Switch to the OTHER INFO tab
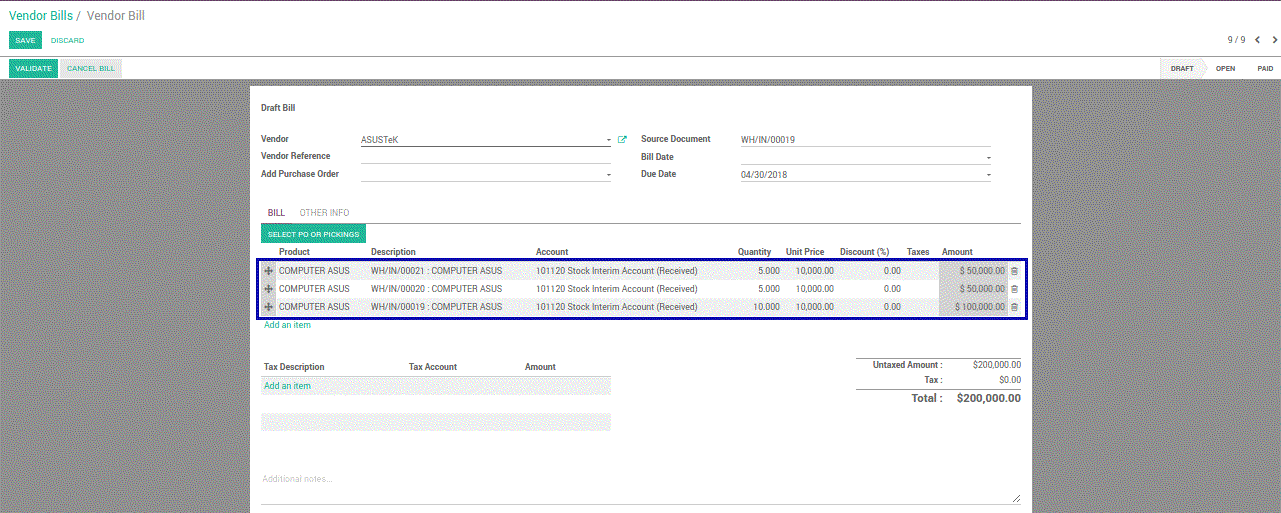Screen dimensions: 1281x513 click(324, 213)
